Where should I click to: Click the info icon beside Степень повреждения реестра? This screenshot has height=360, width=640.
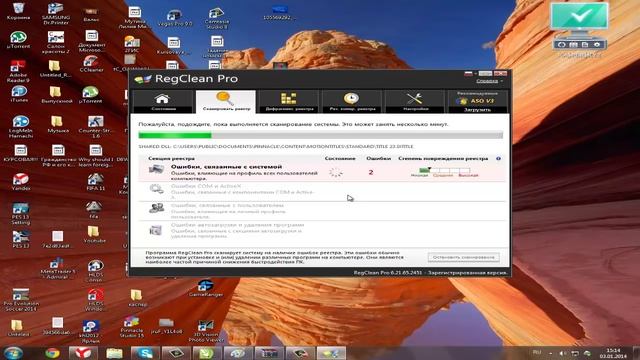(498, 158)
